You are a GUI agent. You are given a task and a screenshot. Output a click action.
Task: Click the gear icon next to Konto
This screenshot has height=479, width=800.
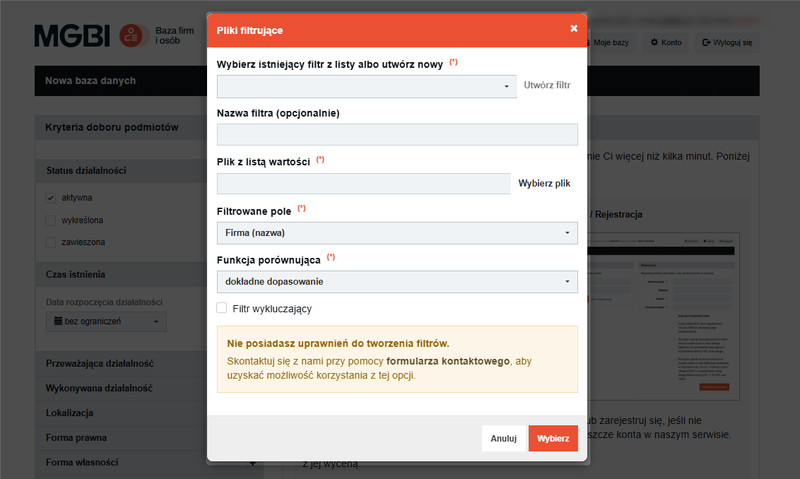(656, 43)
